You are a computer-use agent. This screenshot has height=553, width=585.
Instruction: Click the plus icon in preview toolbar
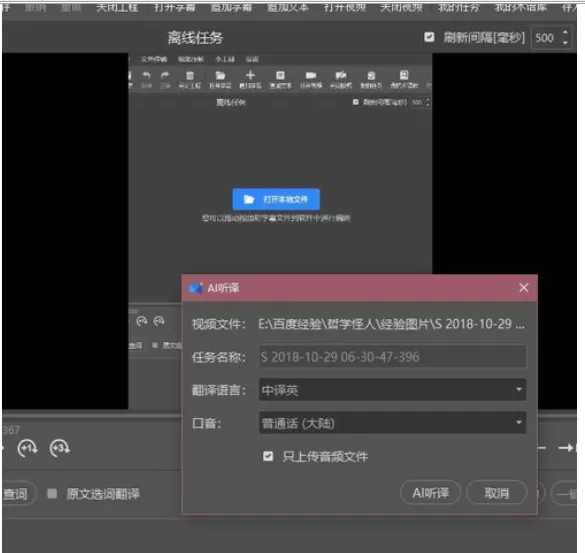pos(250,75)
